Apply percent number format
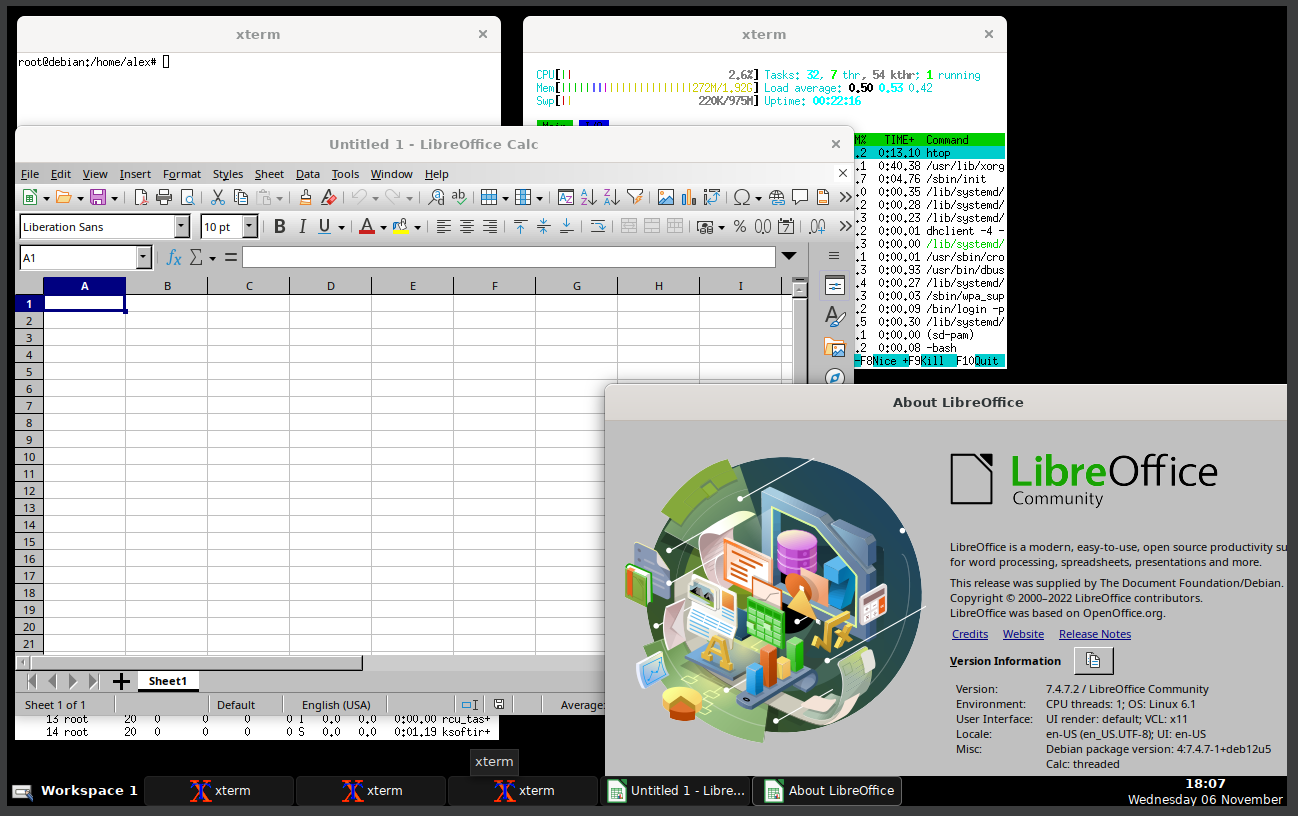This screenshot has height=816, width=1298. click(x=739, y=227)
